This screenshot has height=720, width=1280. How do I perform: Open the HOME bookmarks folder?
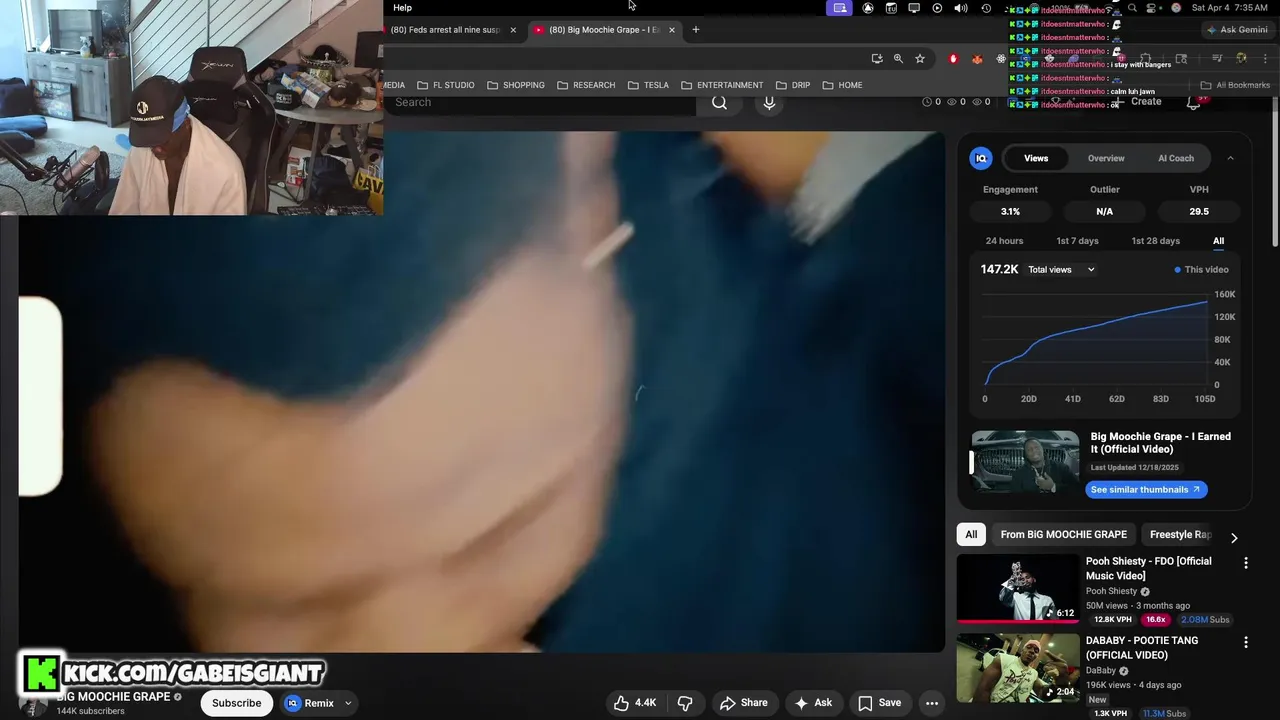pyautogui.click(x=843, y=85)
